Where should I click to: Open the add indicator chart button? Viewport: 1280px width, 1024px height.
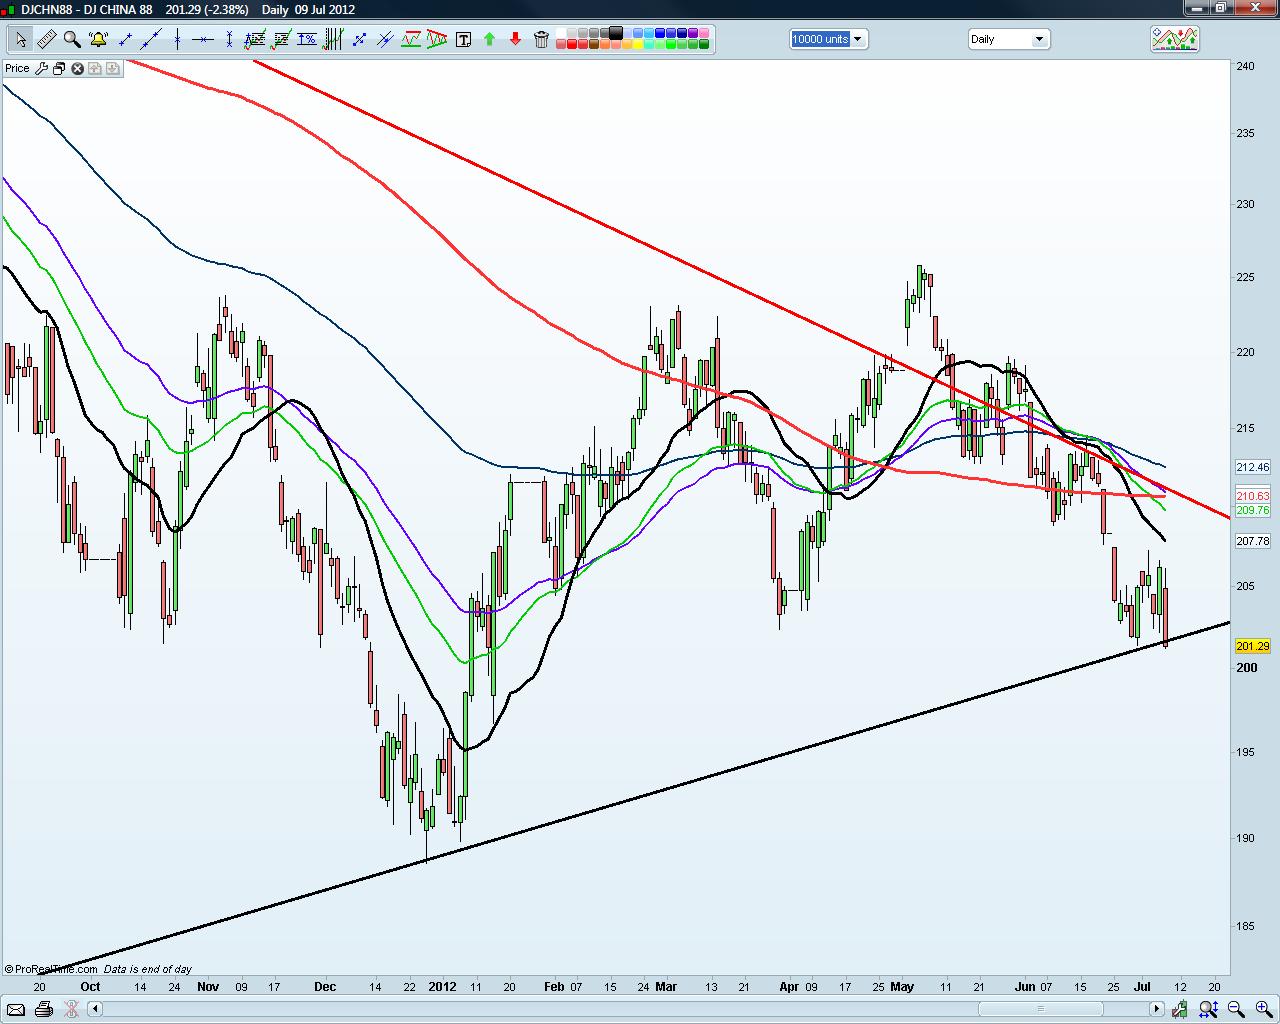(1175, 39)
